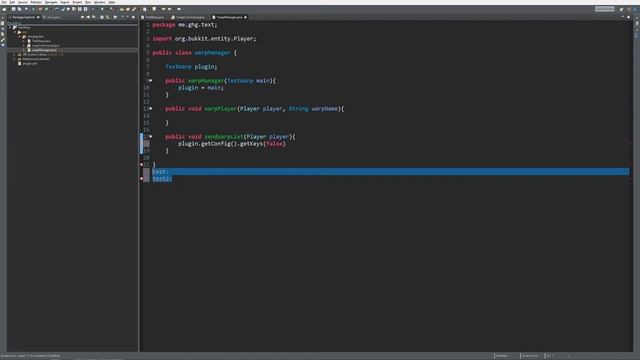Click the selected 'test:' line

pyautogui.click(x=390, y=171)
